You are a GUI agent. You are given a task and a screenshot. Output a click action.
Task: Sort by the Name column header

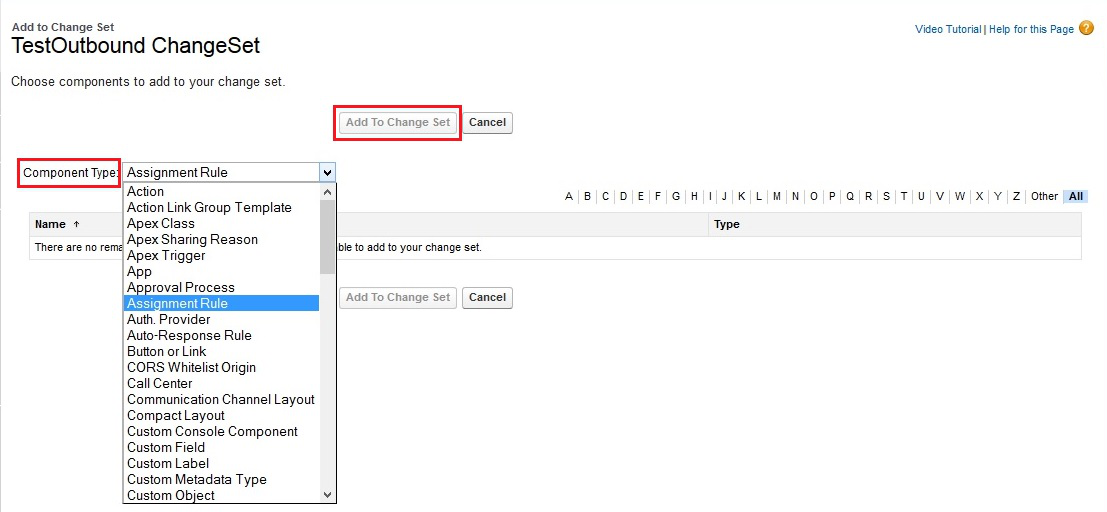pos(50,224)
